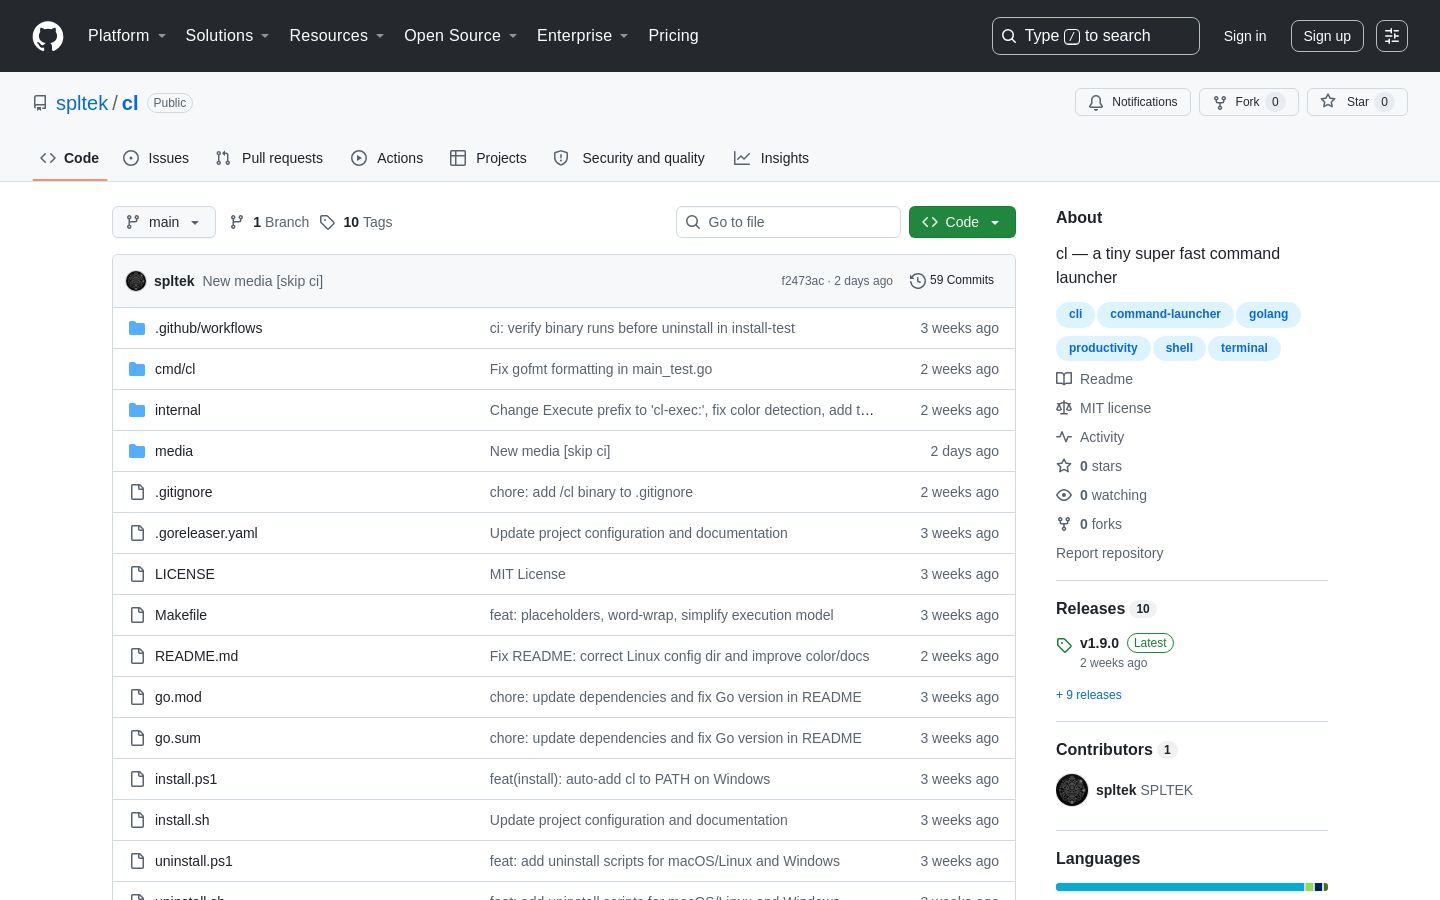Screen dimensions: 1440x900
Task: Switch to the Insights tab
Action: (771, 158)
